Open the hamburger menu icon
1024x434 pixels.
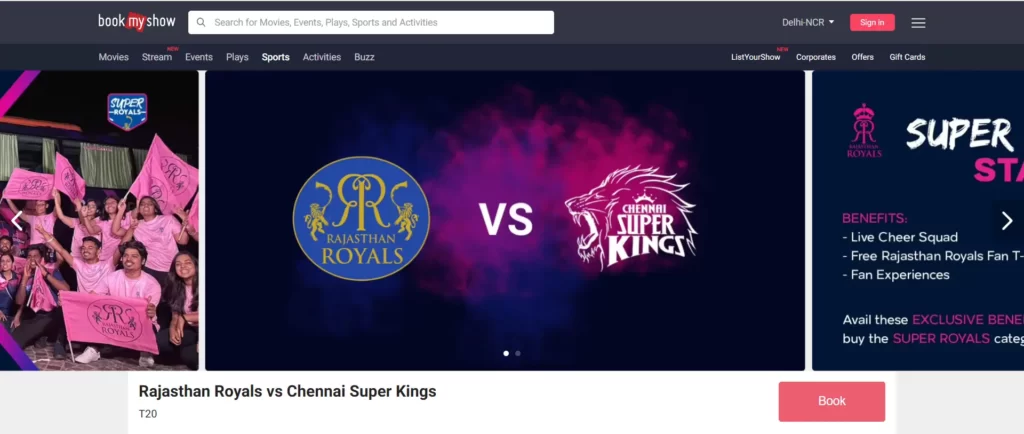coord(918,23)
